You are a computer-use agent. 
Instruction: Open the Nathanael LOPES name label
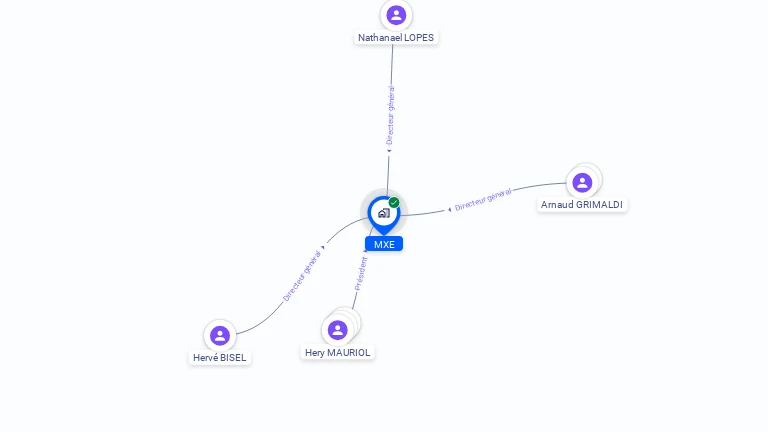(396, 38)
